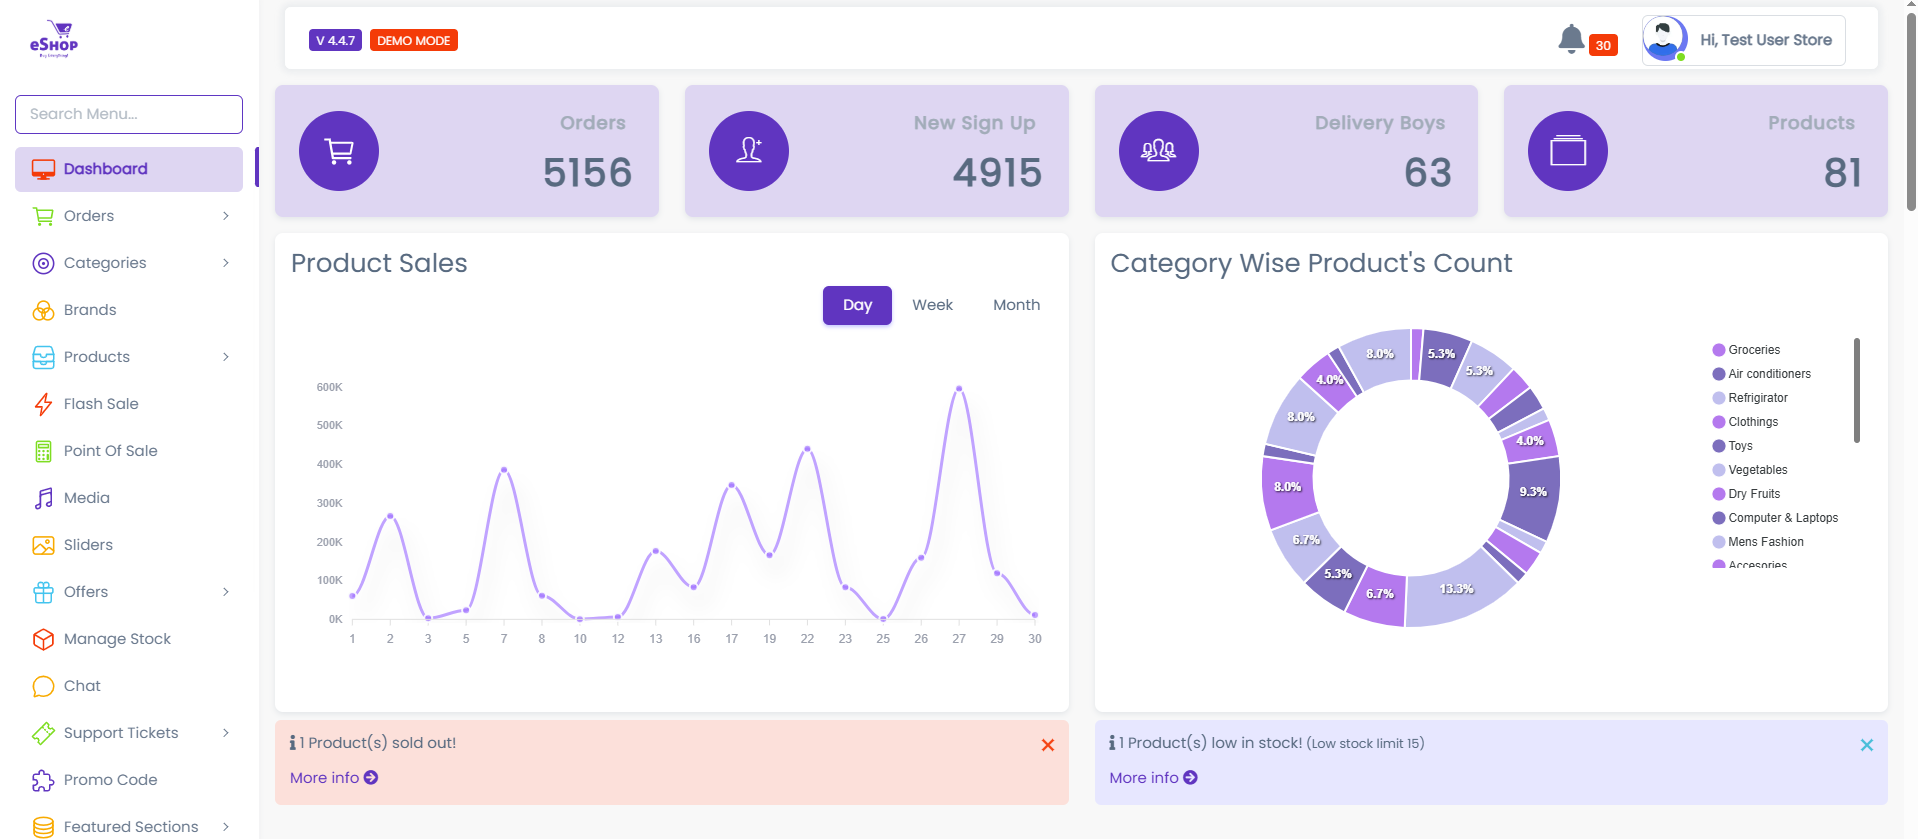Viewport: 1918px width, 839px height.
Task: Open the Dashboard menu item
Action: tap(129, 169)
